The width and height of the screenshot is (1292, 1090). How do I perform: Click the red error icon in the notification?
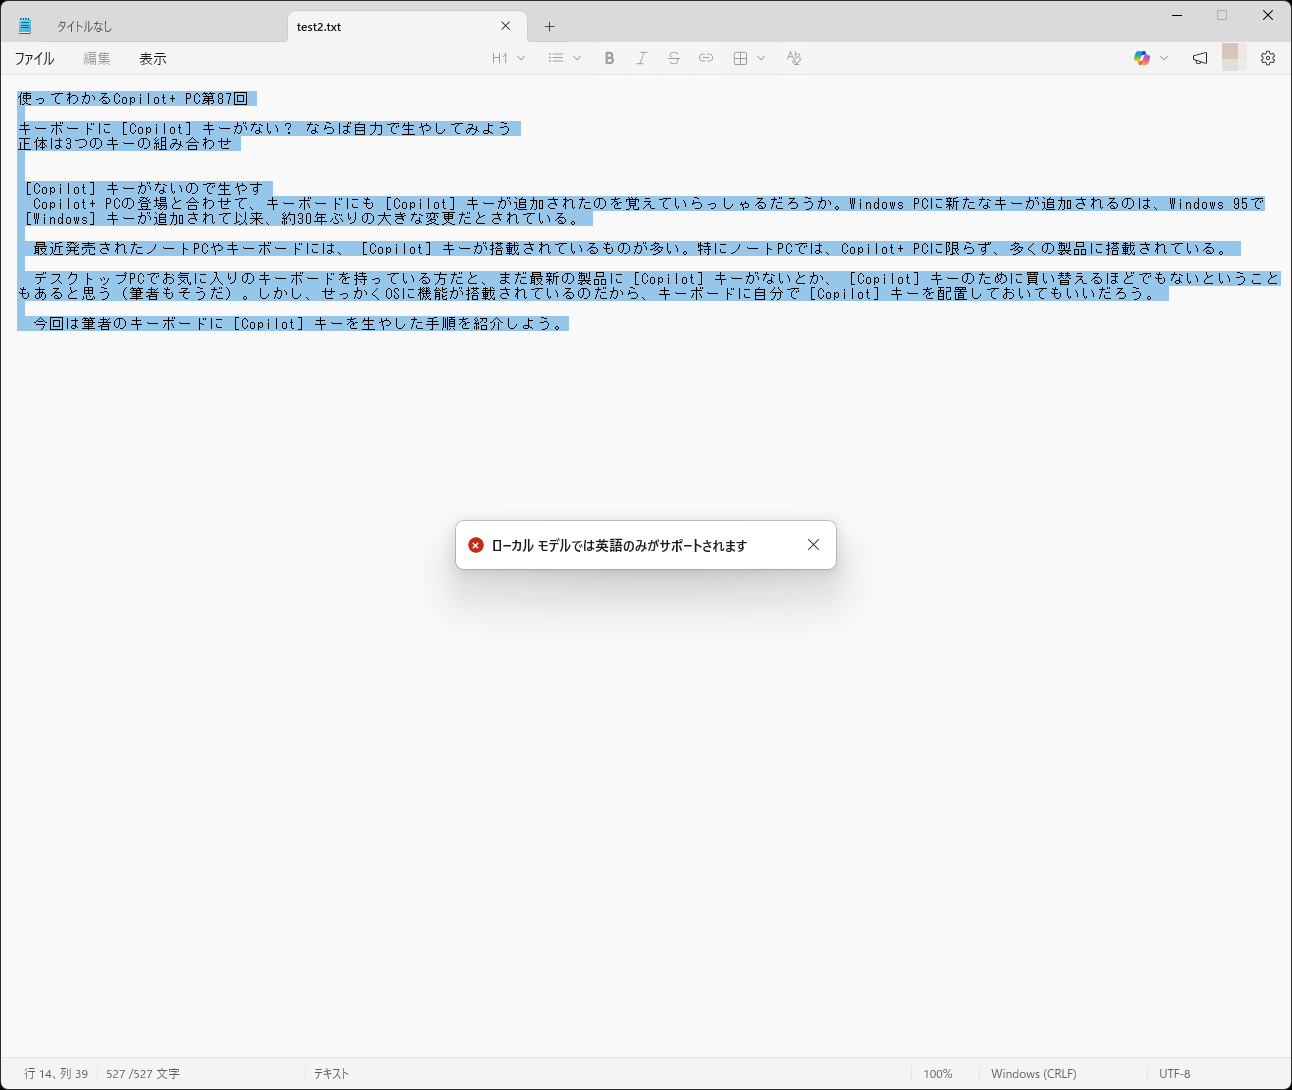click(476, 545)
